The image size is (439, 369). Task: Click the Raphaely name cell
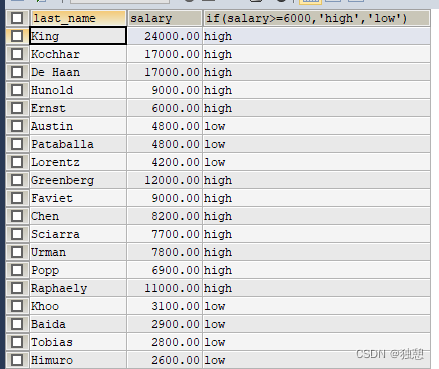[x=78, y=288]
